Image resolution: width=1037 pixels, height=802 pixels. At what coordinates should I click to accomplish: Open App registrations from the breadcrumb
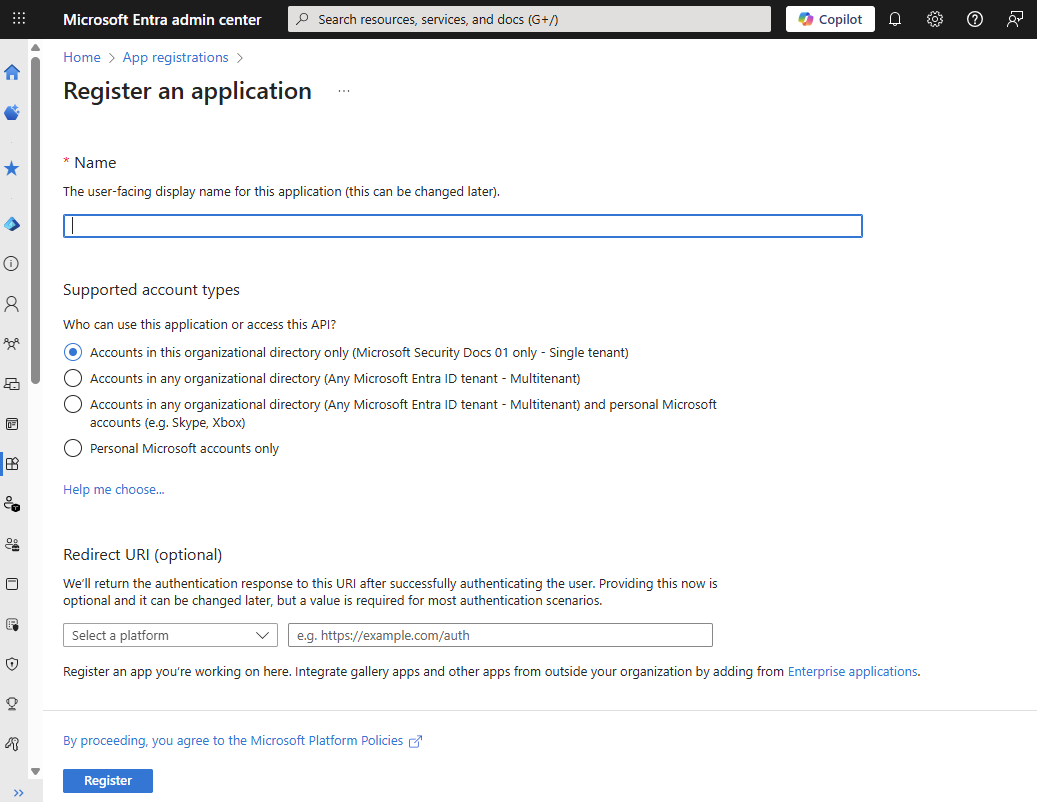pyautogui.click(x=175, y=57)
